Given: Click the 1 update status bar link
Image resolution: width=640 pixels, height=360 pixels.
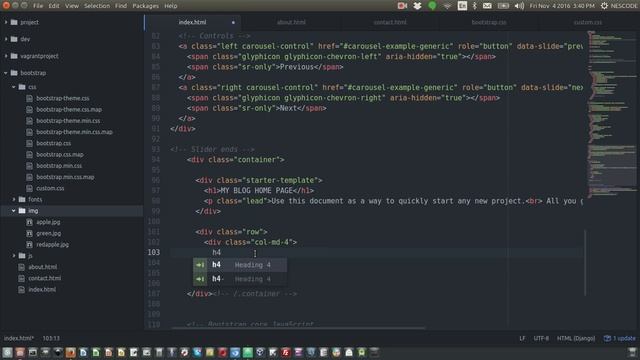Looking at the screenshot, I should (x=620, y=338).
